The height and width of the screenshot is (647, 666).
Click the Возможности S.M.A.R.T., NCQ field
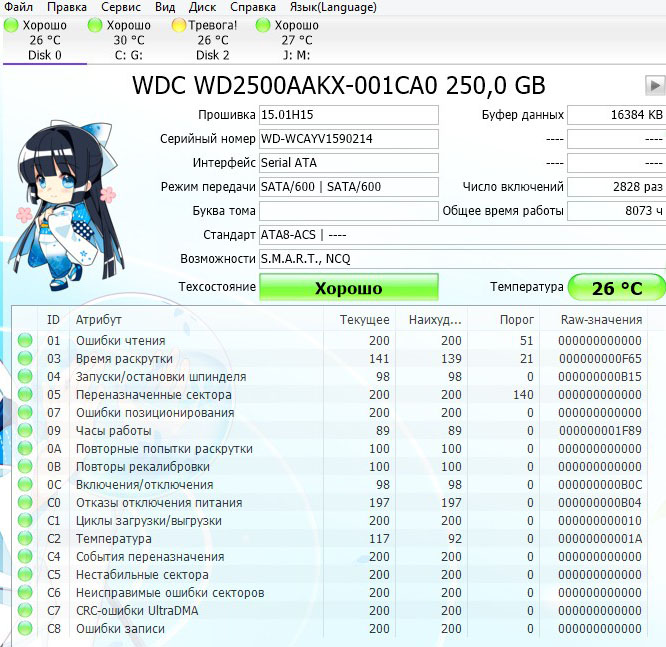[x=463, y=259]
